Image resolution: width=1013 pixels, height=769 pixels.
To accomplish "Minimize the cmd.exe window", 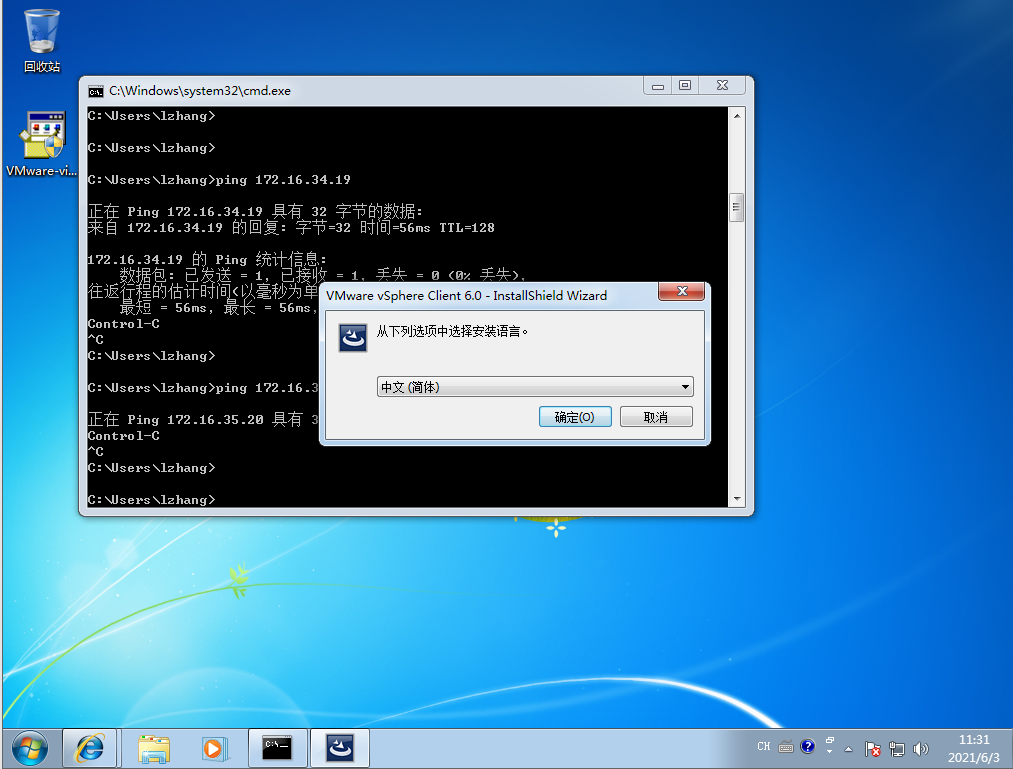I will (x=658, y=86).
